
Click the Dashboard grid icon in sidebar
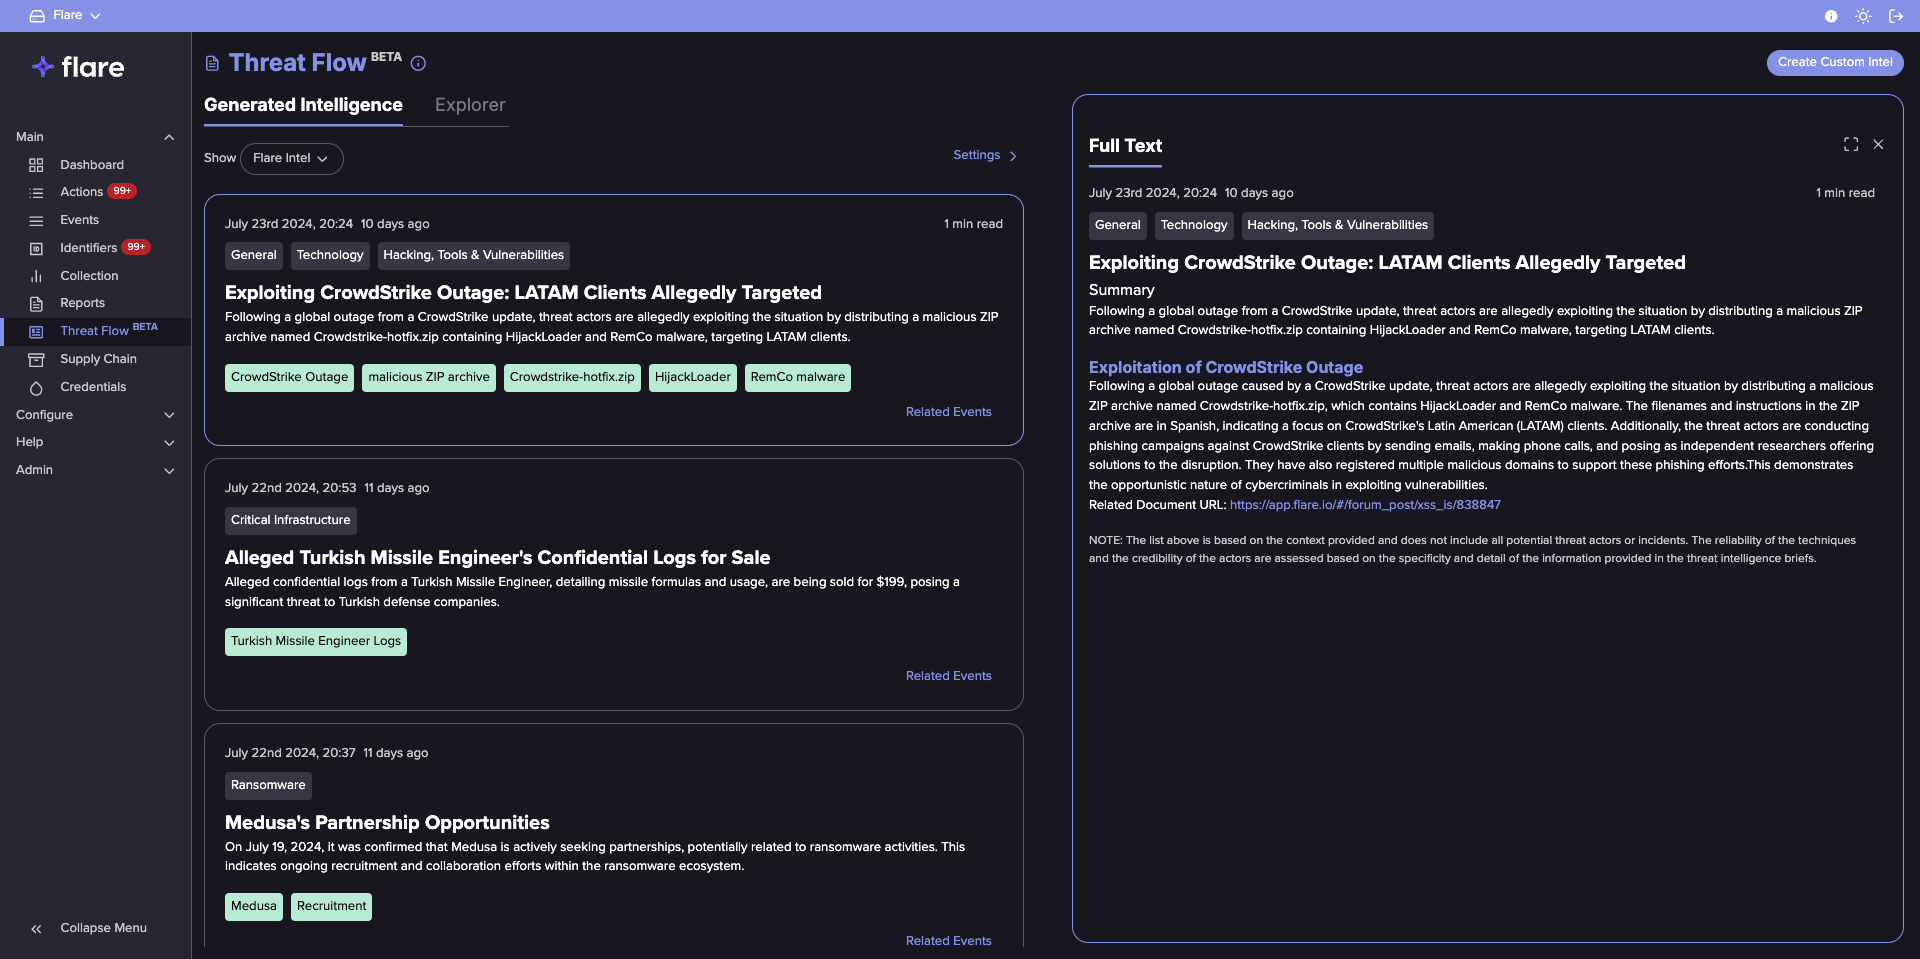pos(36,165)
